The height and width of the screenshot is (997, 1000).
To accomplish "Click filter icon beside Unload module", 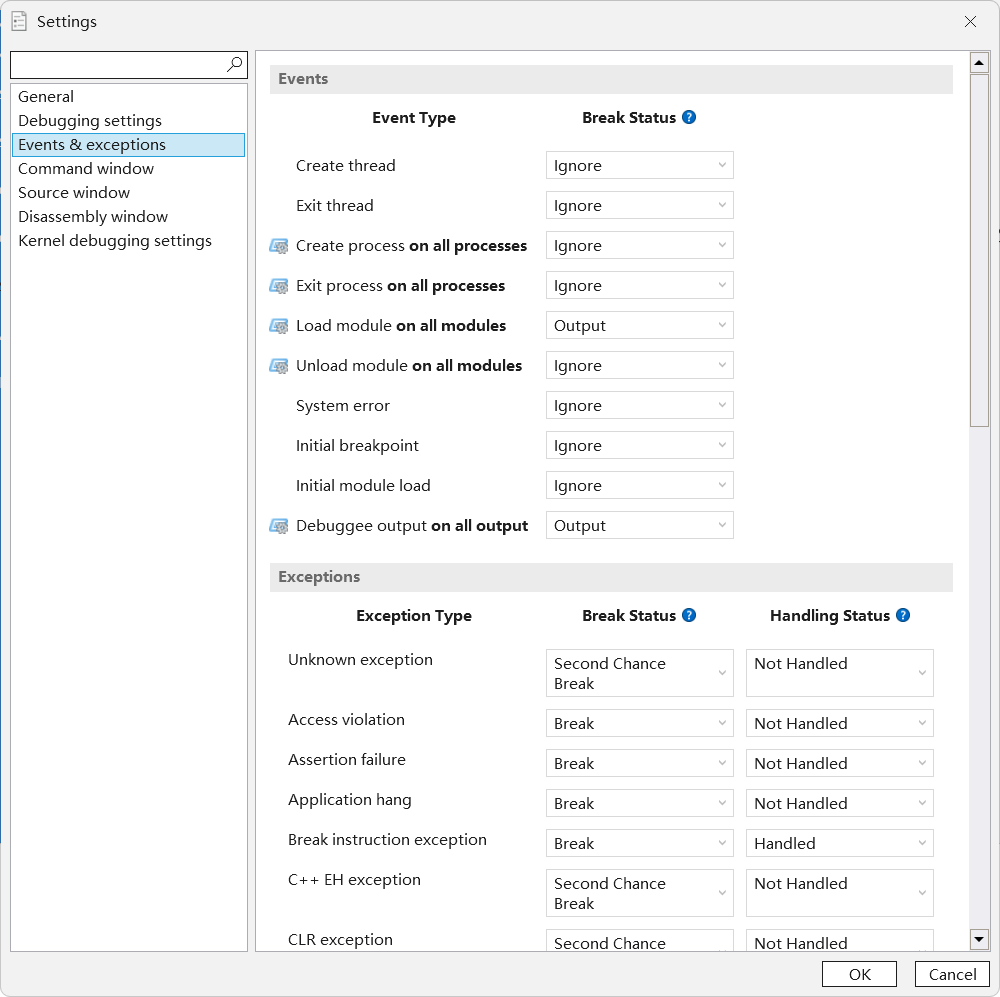I will pyautogui.click(x=279, y=366).
